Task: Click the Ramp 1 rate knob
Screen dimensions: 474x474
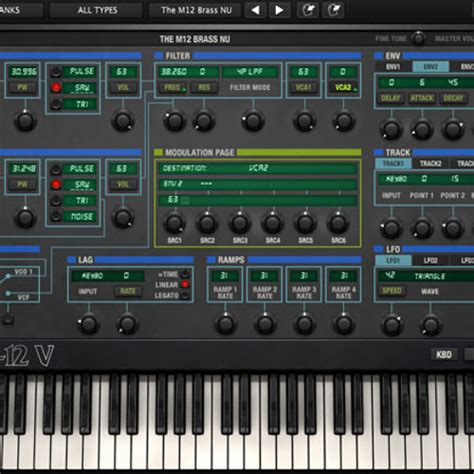Action: pos(225,324)
